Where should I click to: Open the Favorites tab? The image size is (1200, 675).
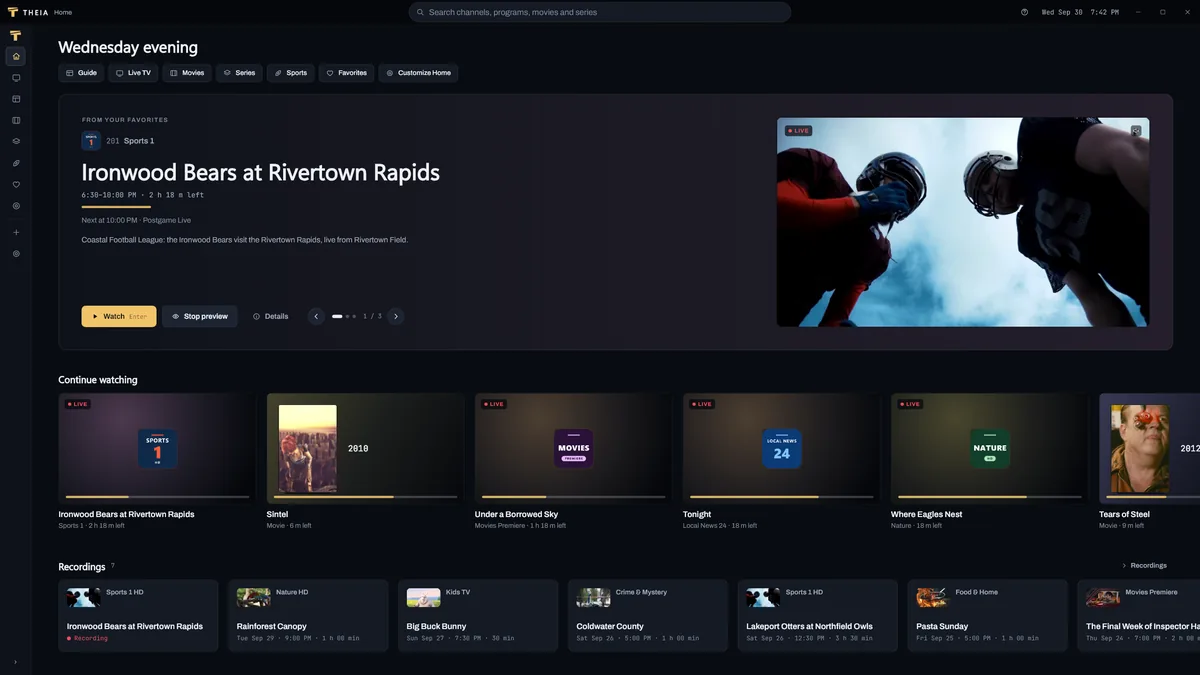[x=347, y=73]
